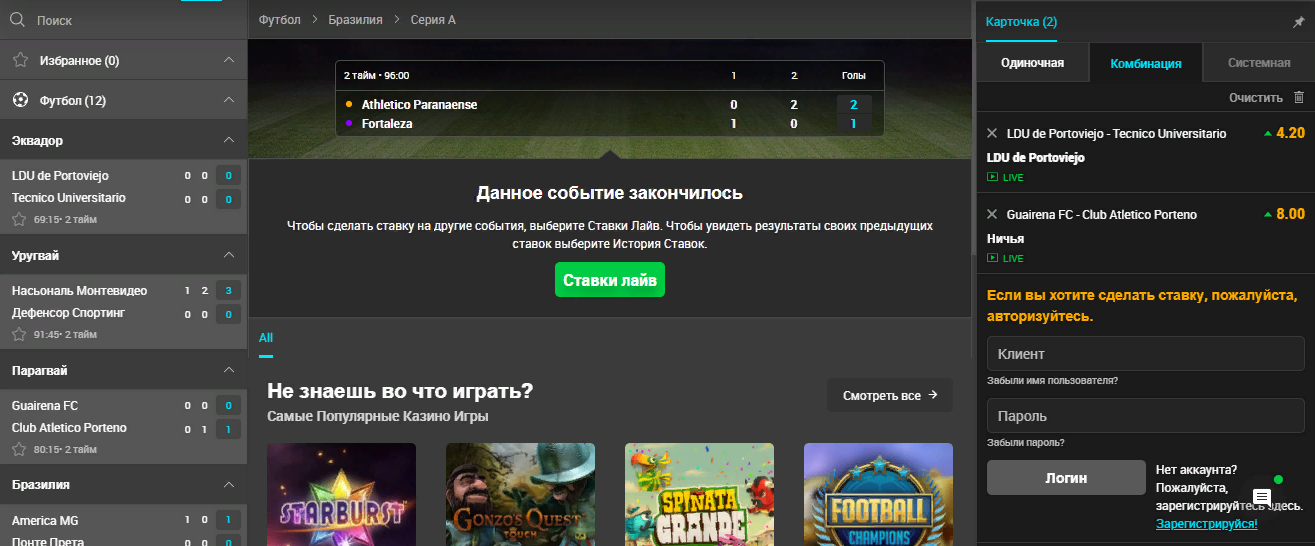Pin the bet slip with pushpin icon
The image size is (1315, 546).
[x=1299, y=22]
